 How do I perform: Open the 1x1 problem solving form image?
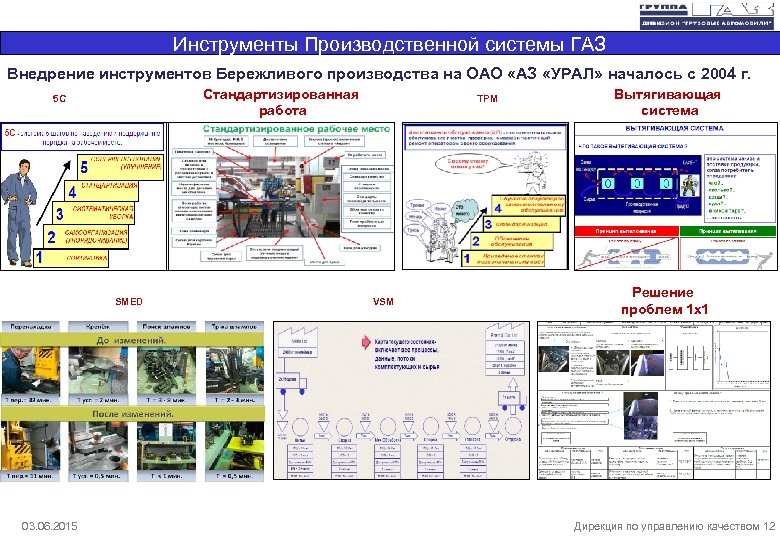tap(654, 400)
